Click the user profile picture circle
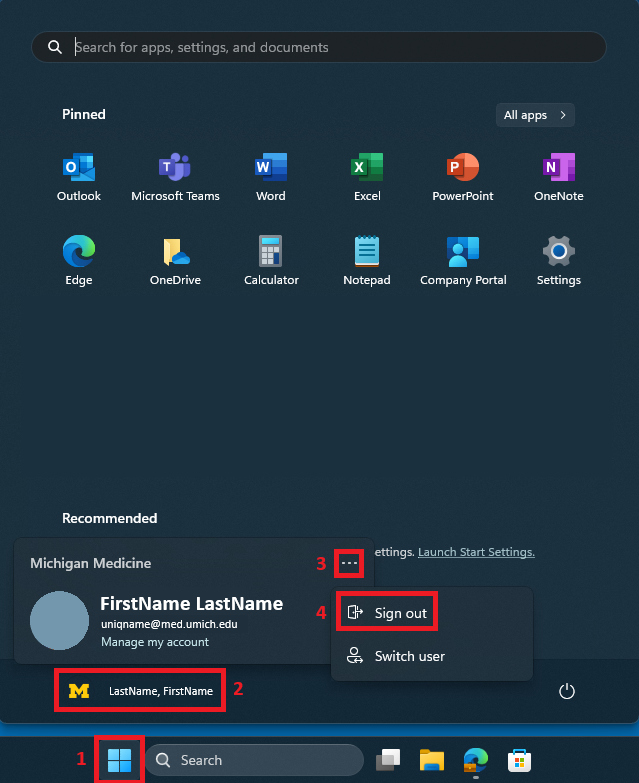The height and width of the screenshot is (783, 639). pyautogui.click(x=59, y=621)
